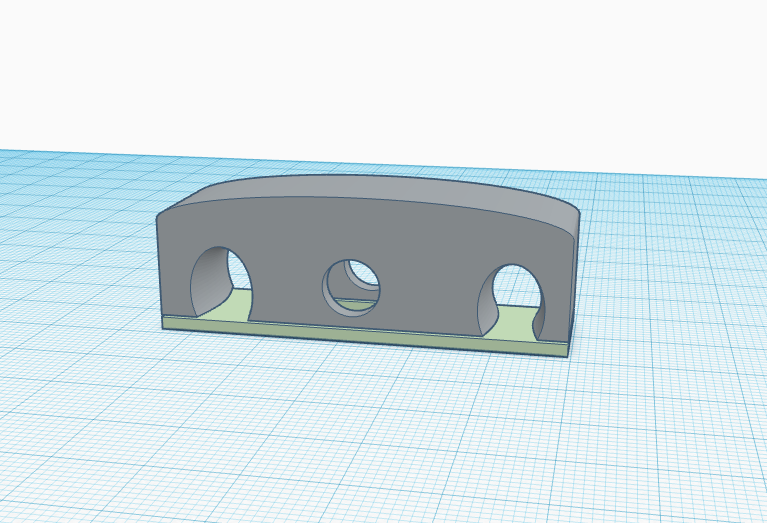Click the center circular hole in the block
767x523 pixels.
[x=351, y=288]
